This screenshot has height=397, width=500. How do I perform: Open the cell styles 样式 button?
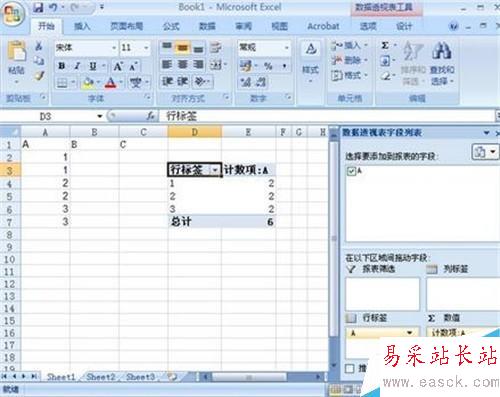[311, 62]
